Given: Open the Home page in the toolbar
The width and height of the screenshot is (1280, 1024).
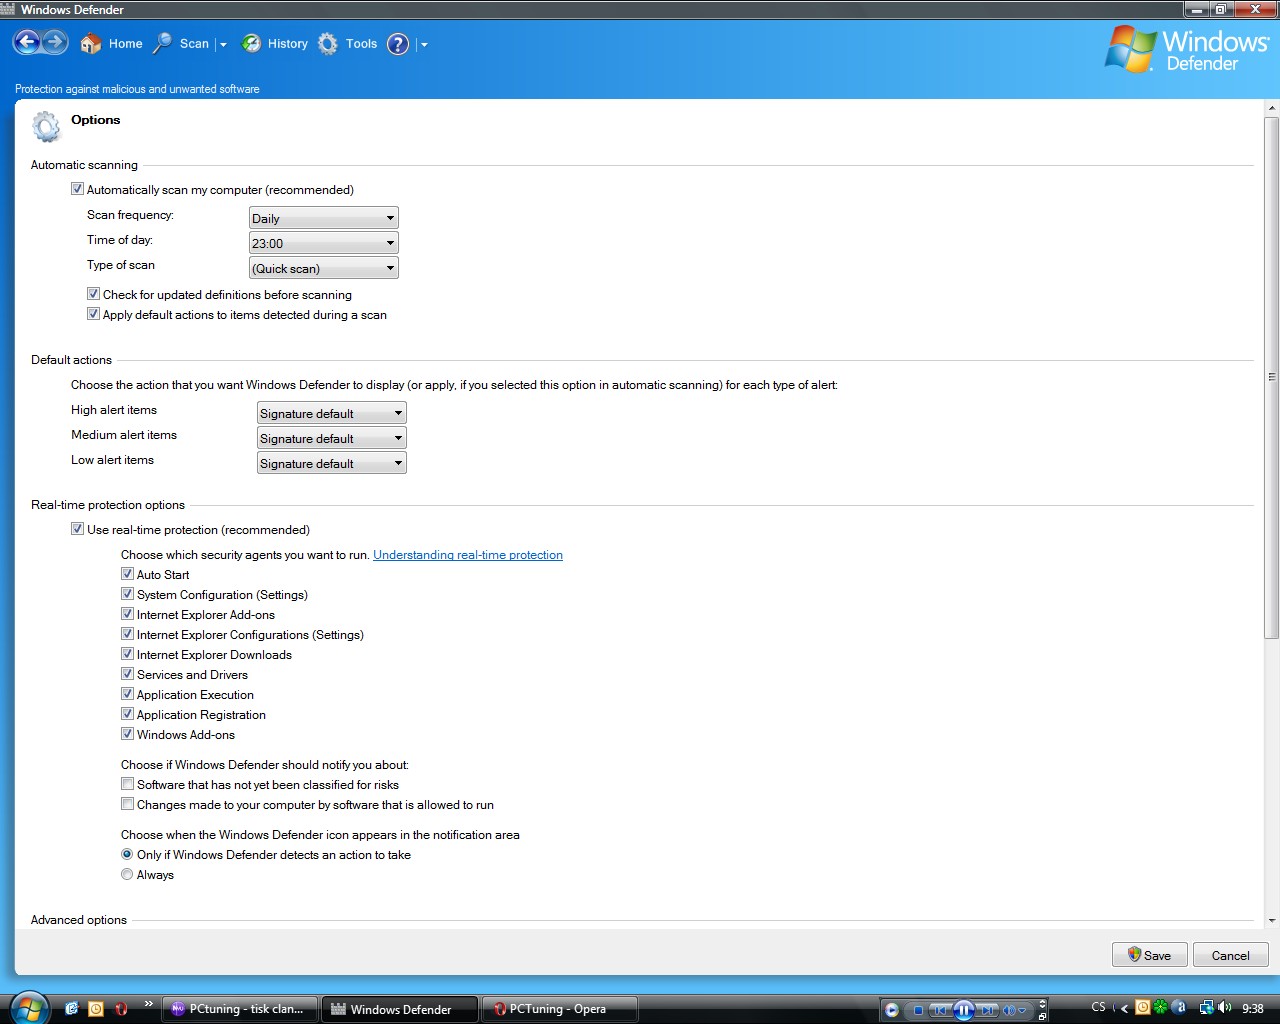Looking at the screenshot, I should tap(111, 44).
